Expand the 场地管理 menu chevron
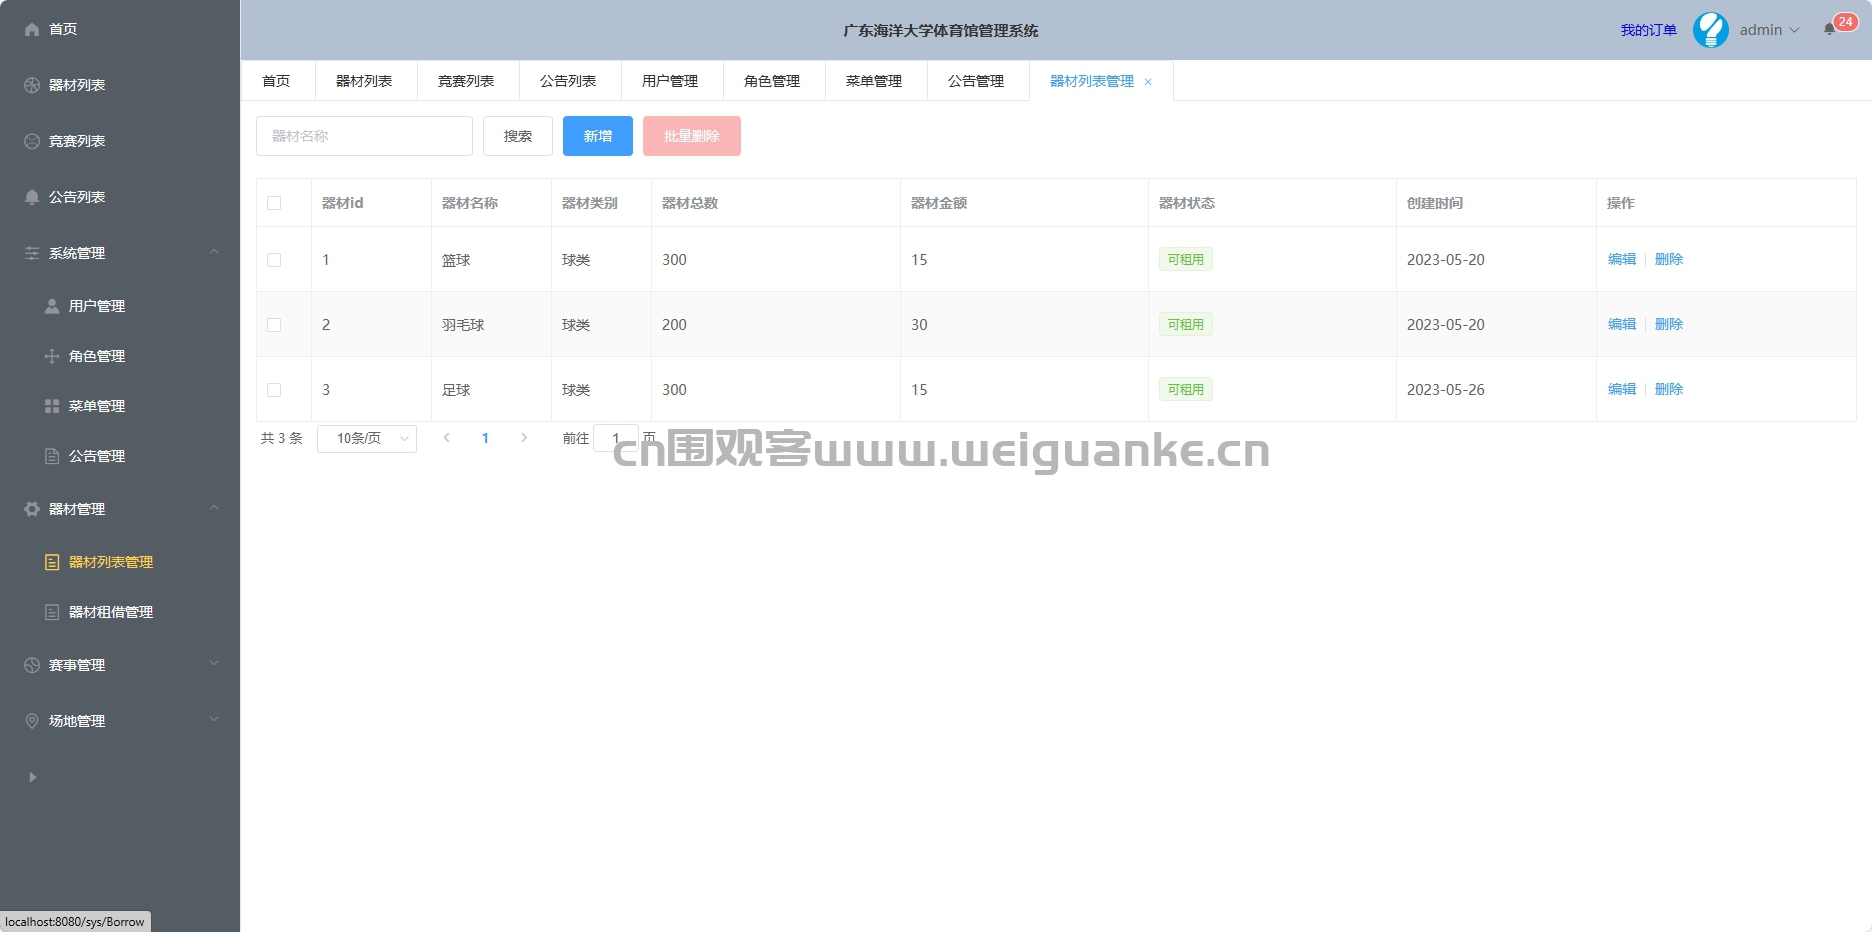The height and width of the screenshot is (932, 1872). coord(214,720)
